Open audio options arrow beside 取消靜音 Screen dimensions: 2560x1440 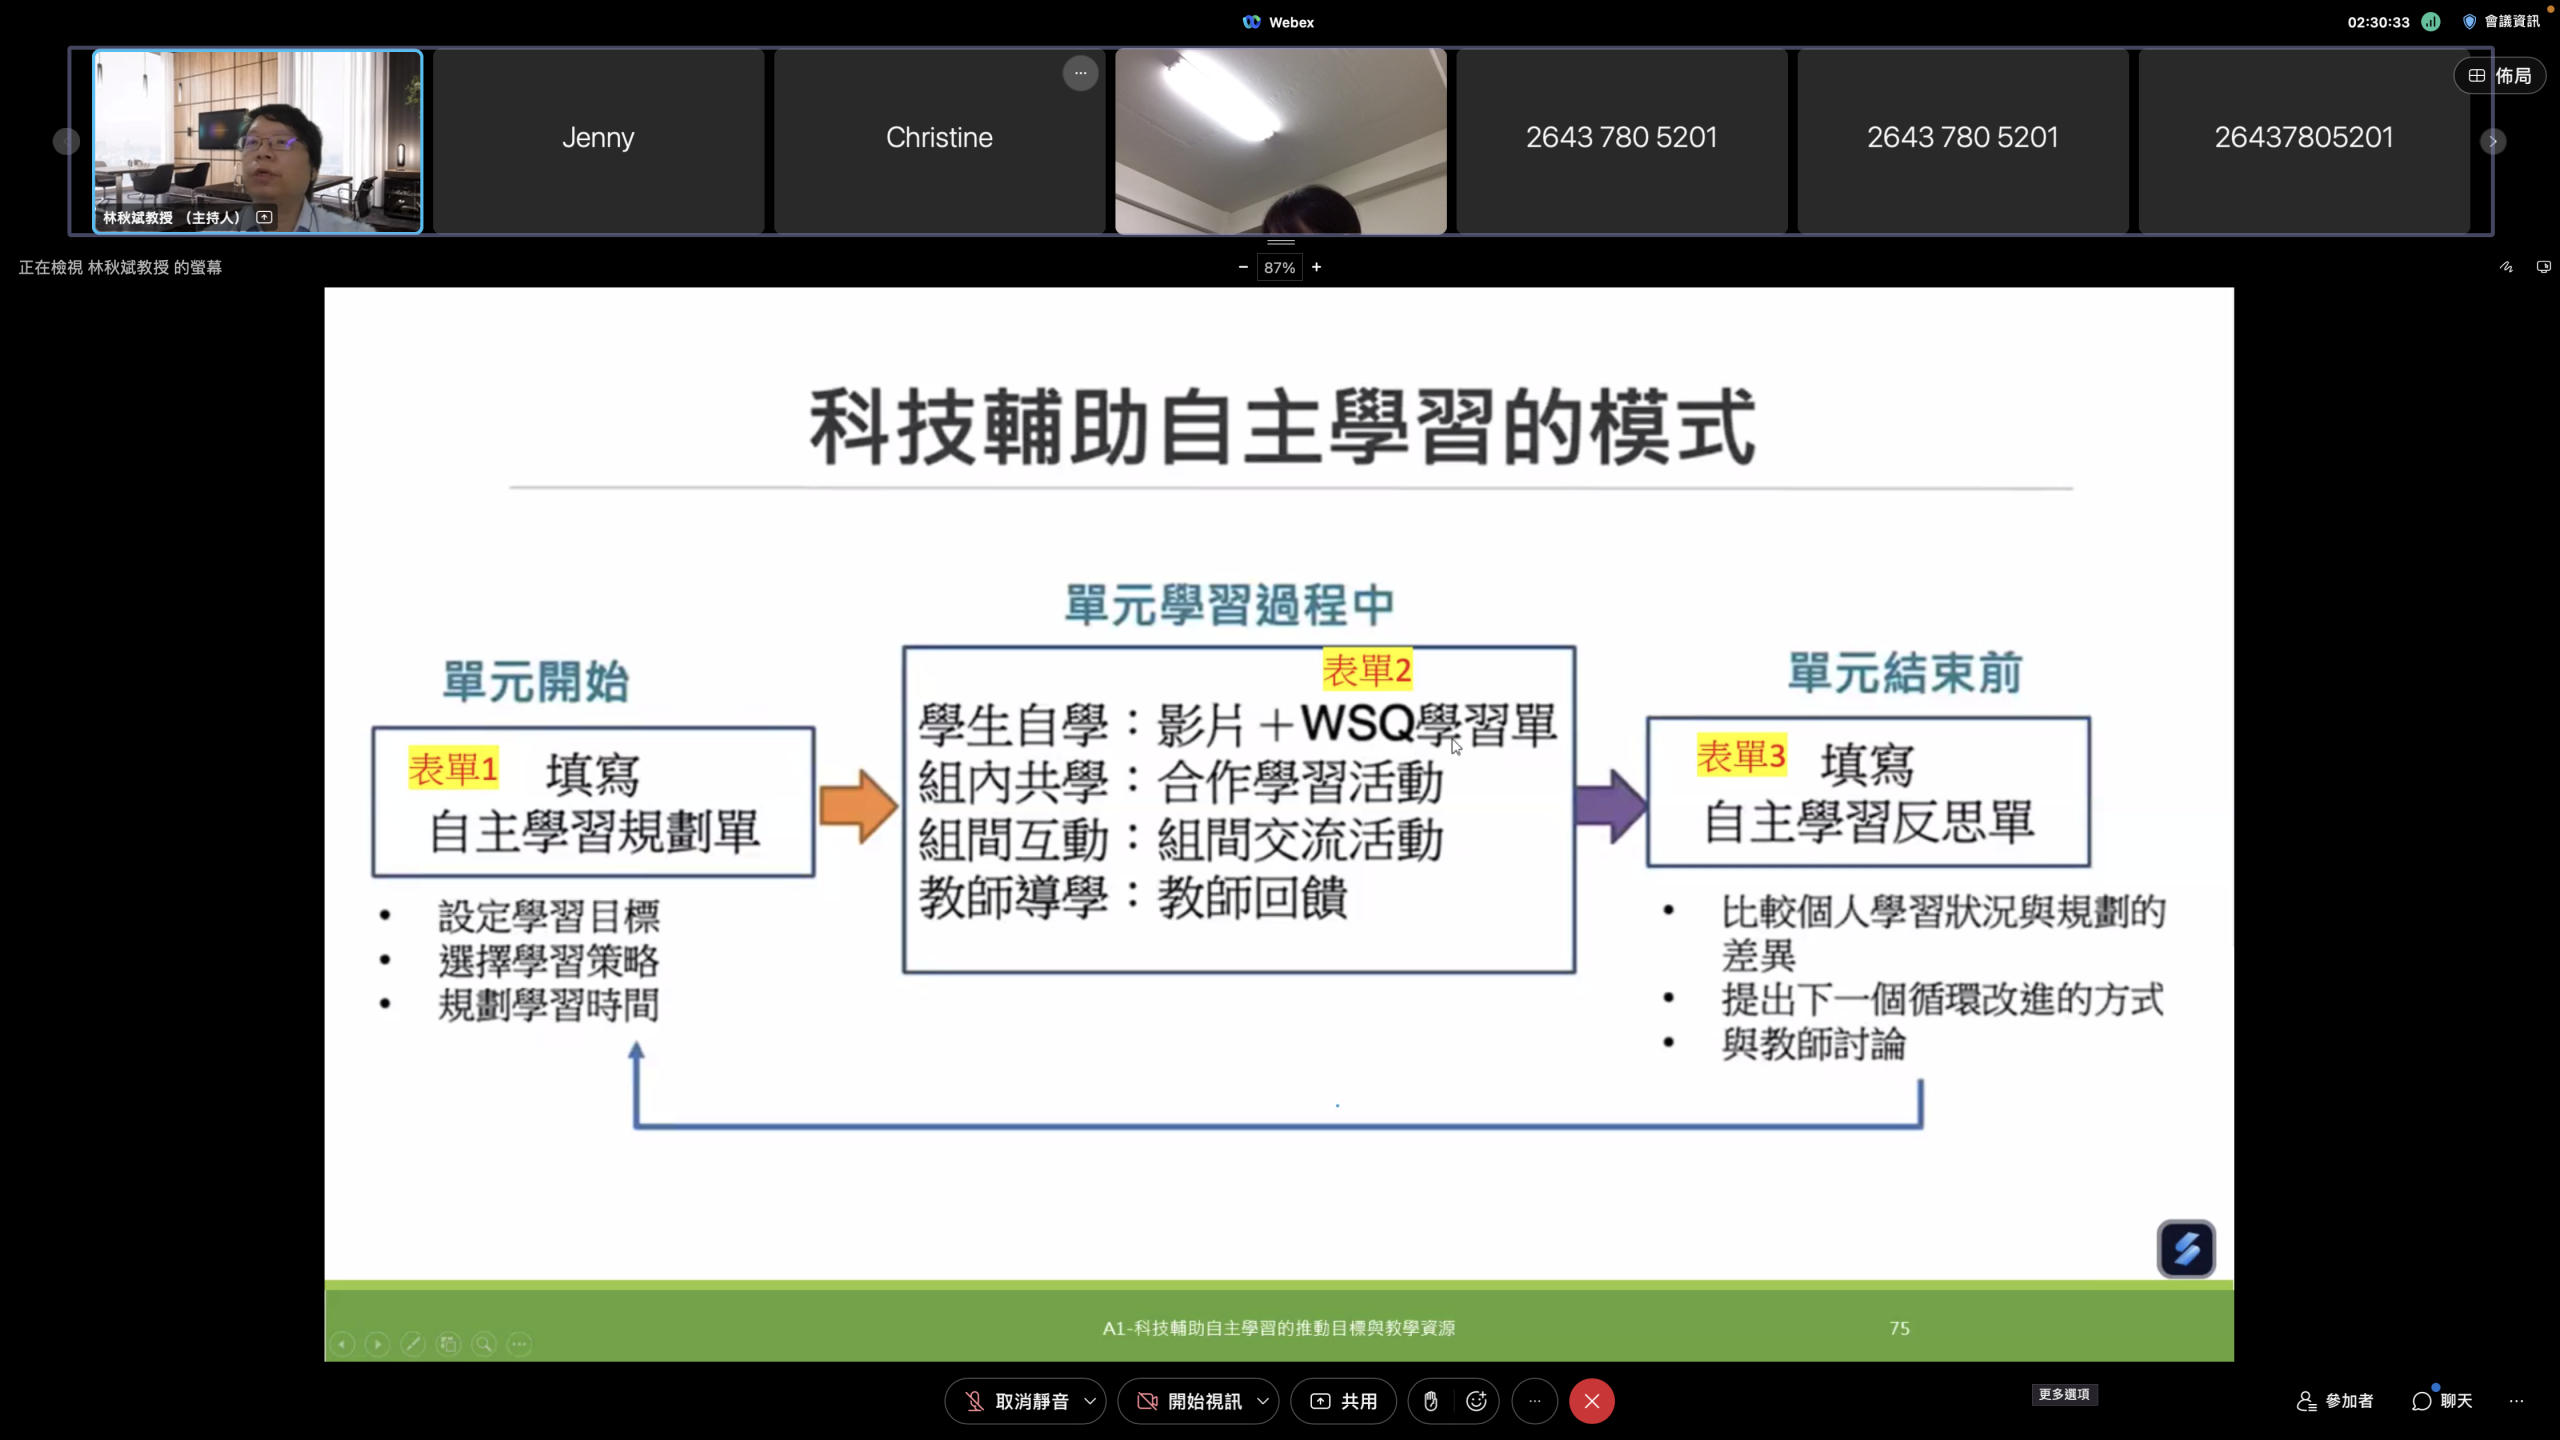(1090, 1401)
